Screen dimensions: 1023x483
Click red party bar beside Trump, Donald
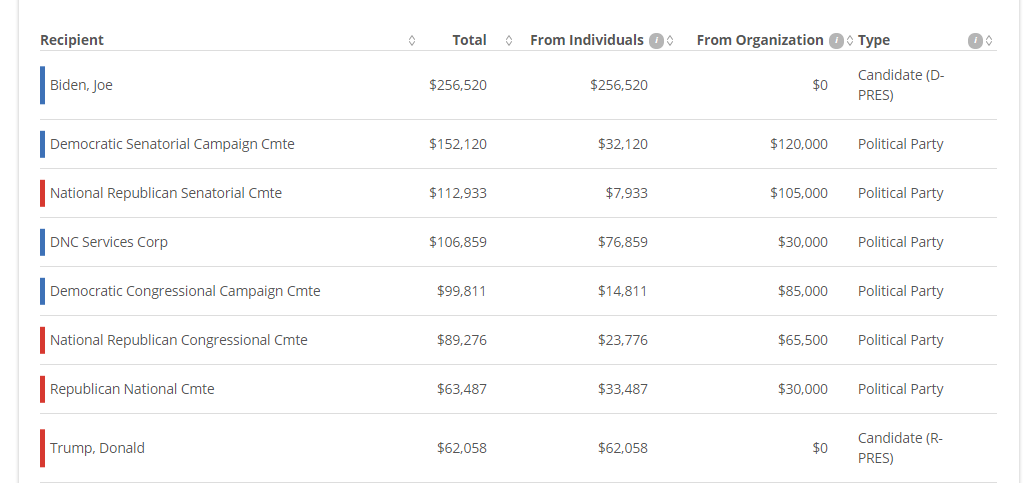tap(42, 448)
